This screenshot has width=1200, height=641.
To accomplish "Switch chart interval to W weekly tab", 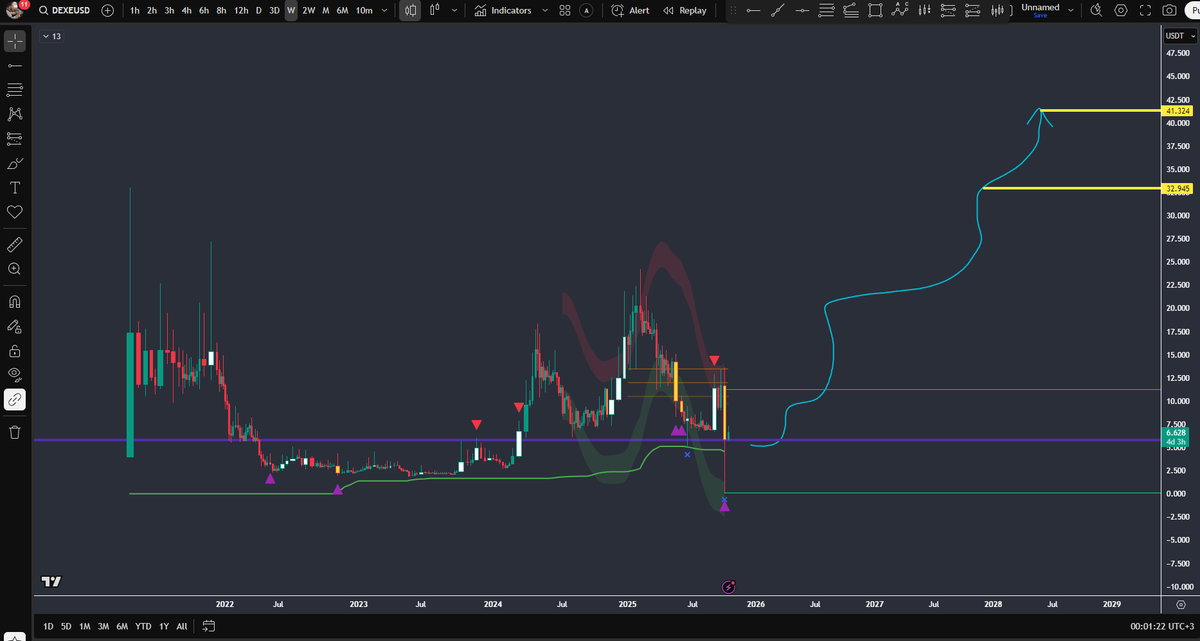I will click(291, 10).
